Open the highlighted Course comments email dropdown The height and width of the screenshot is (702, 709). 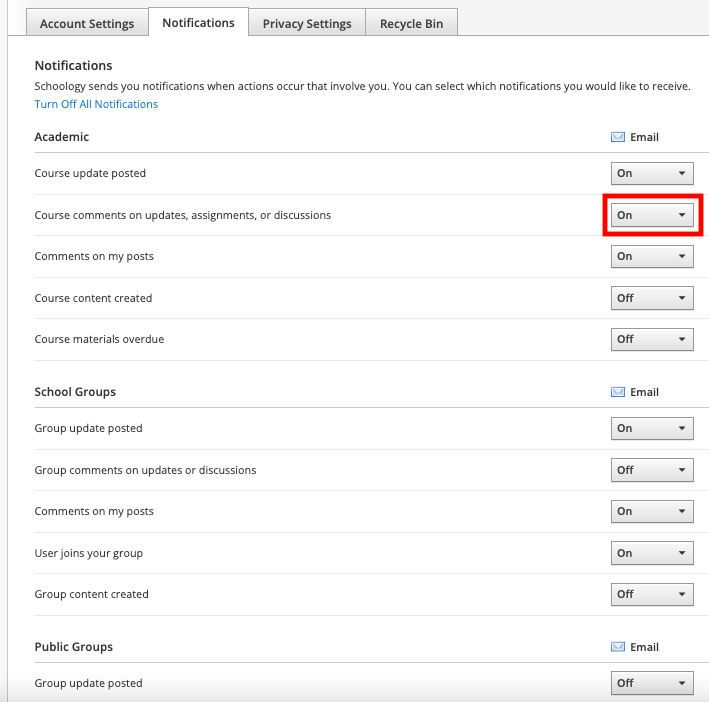point(652,215)
